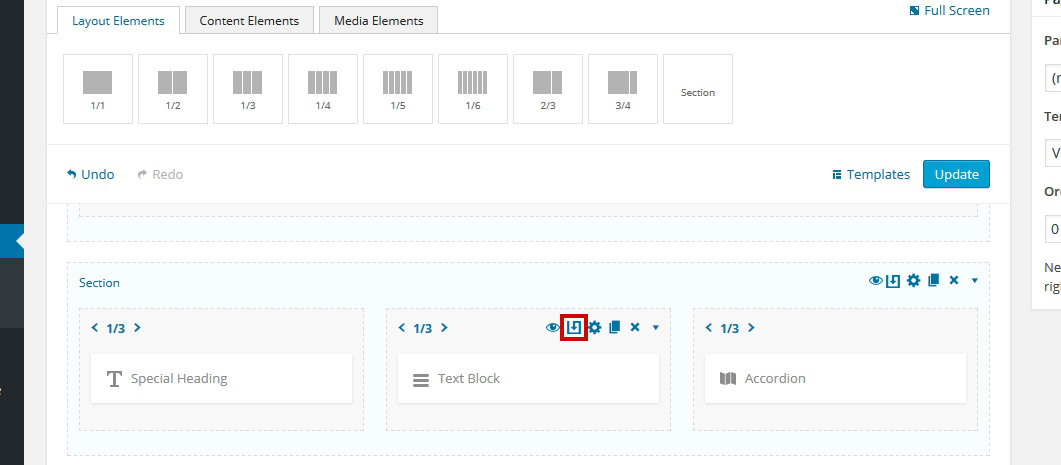The height and width of the screenshot is (465, 1061).
Task: Expand Text Block column dropdown arrow
Action: (656, 328)
